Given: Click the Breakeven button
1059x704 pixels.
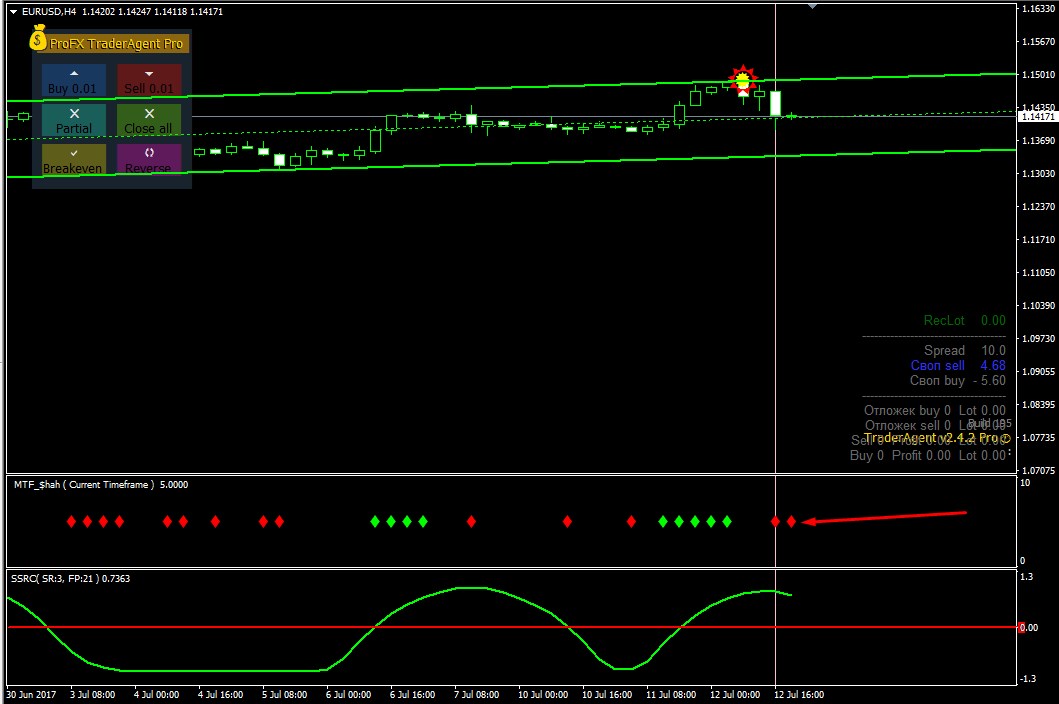Looking at the screenshot, I should (x=74, y=159).
